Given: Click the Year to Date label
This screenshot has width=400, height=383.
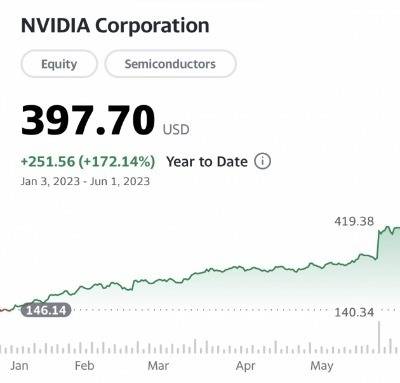Looking at the screenshot, I should coord(207,162).
